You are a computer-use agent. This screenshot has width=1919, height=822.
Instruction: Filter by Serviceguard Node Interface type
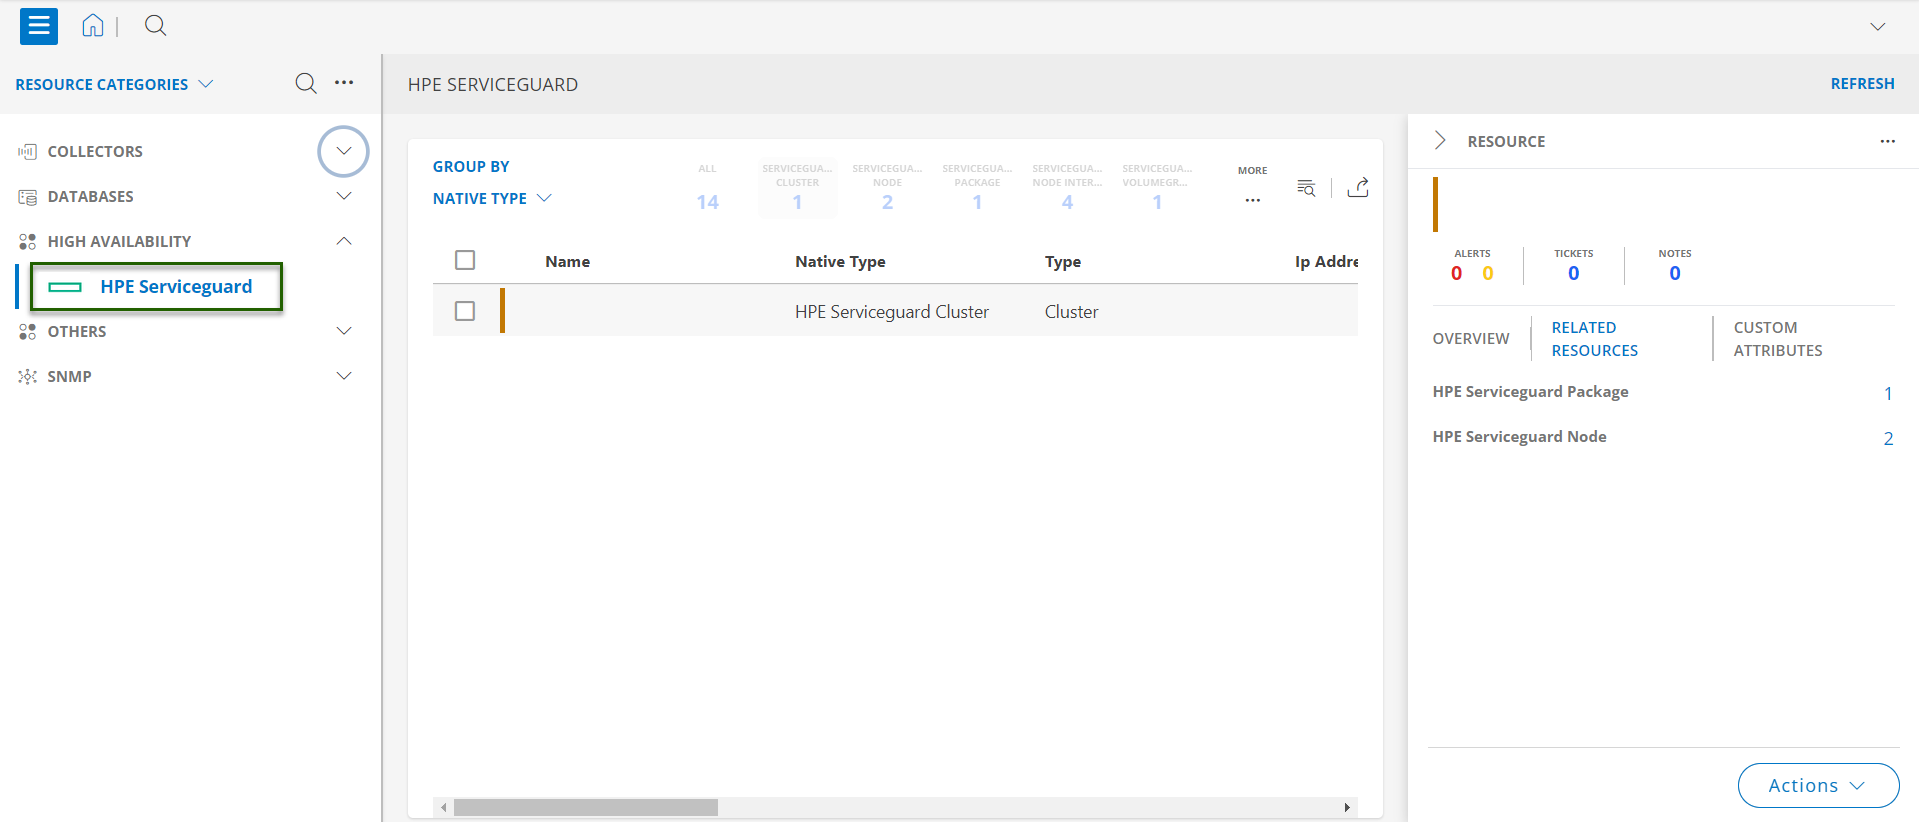click(x=1067, y=188)
